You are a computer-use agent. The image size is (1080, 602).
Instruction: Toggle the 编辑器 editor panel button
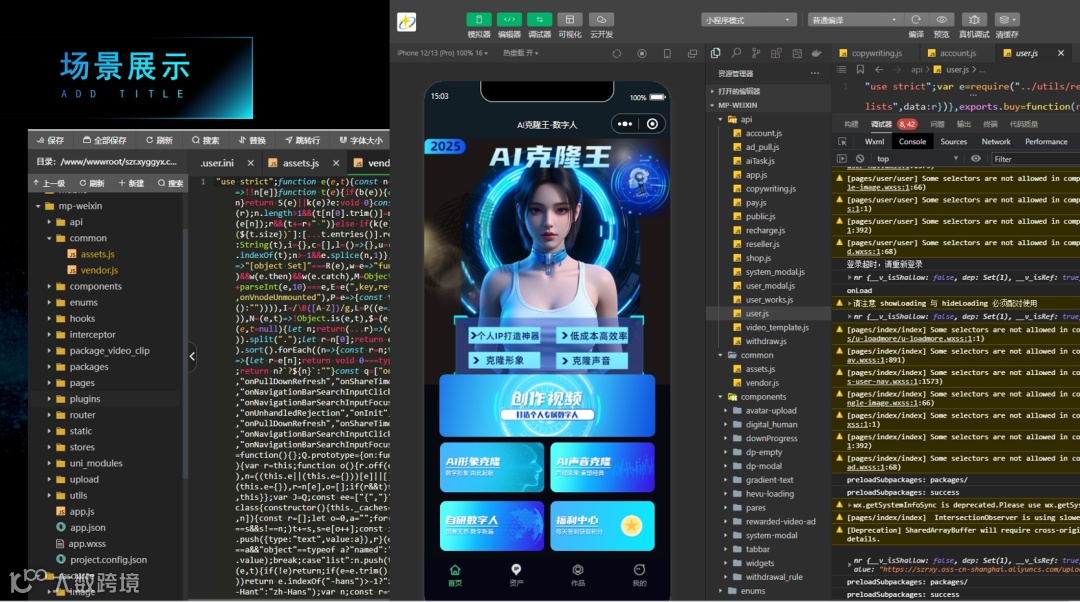[509, 20]
